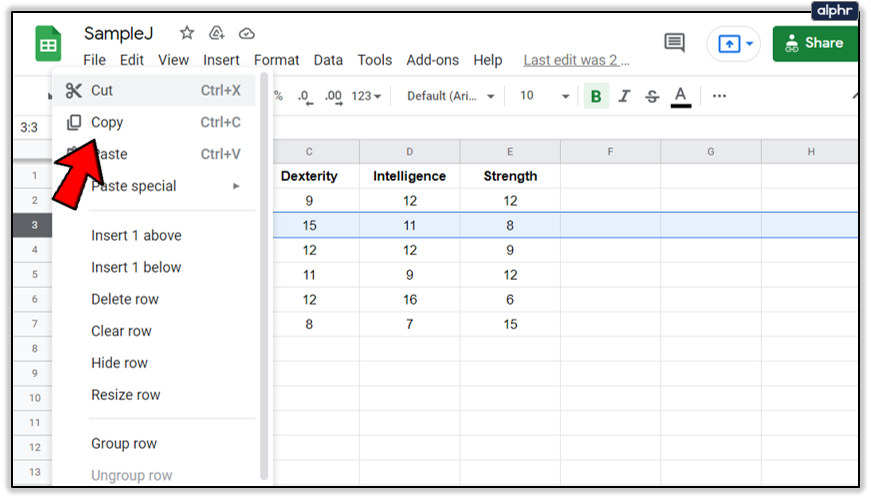The image size is (871, 499).
Task: Open the Default font family dropdown
Action: point(450,96)
